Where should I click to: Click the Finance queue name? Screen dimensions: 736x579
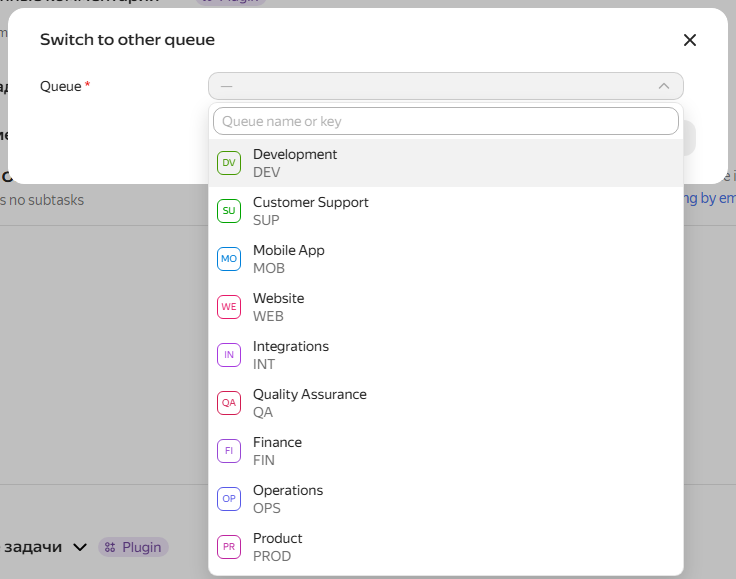(277, 442)
